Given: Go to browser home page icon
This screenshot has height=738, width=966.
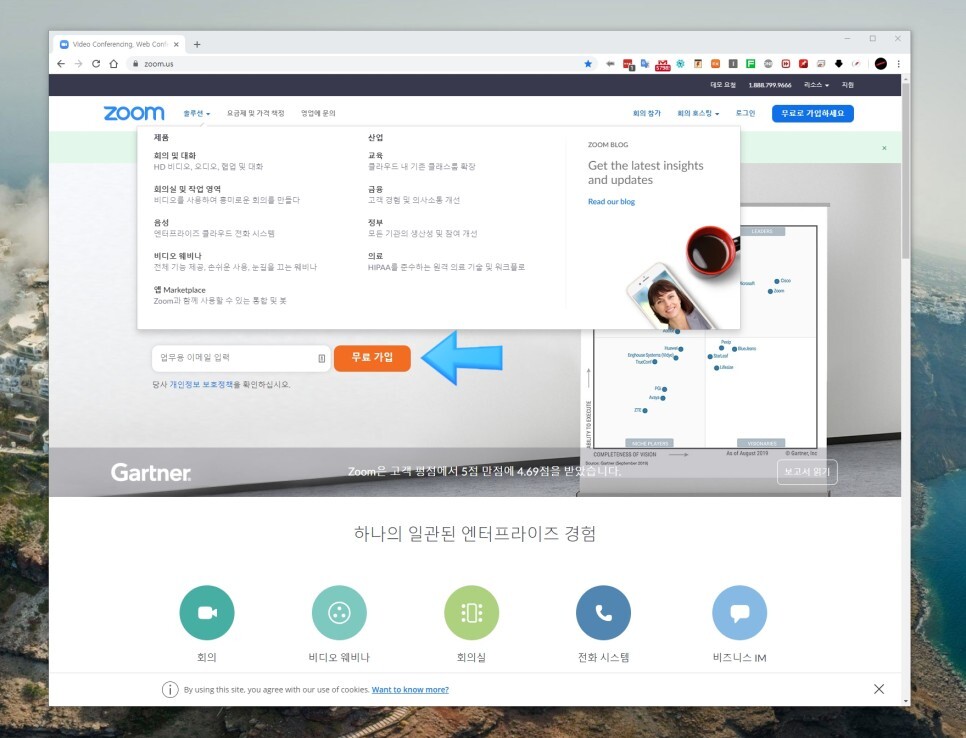Looking at the screenshot, I should coord(113,63).
